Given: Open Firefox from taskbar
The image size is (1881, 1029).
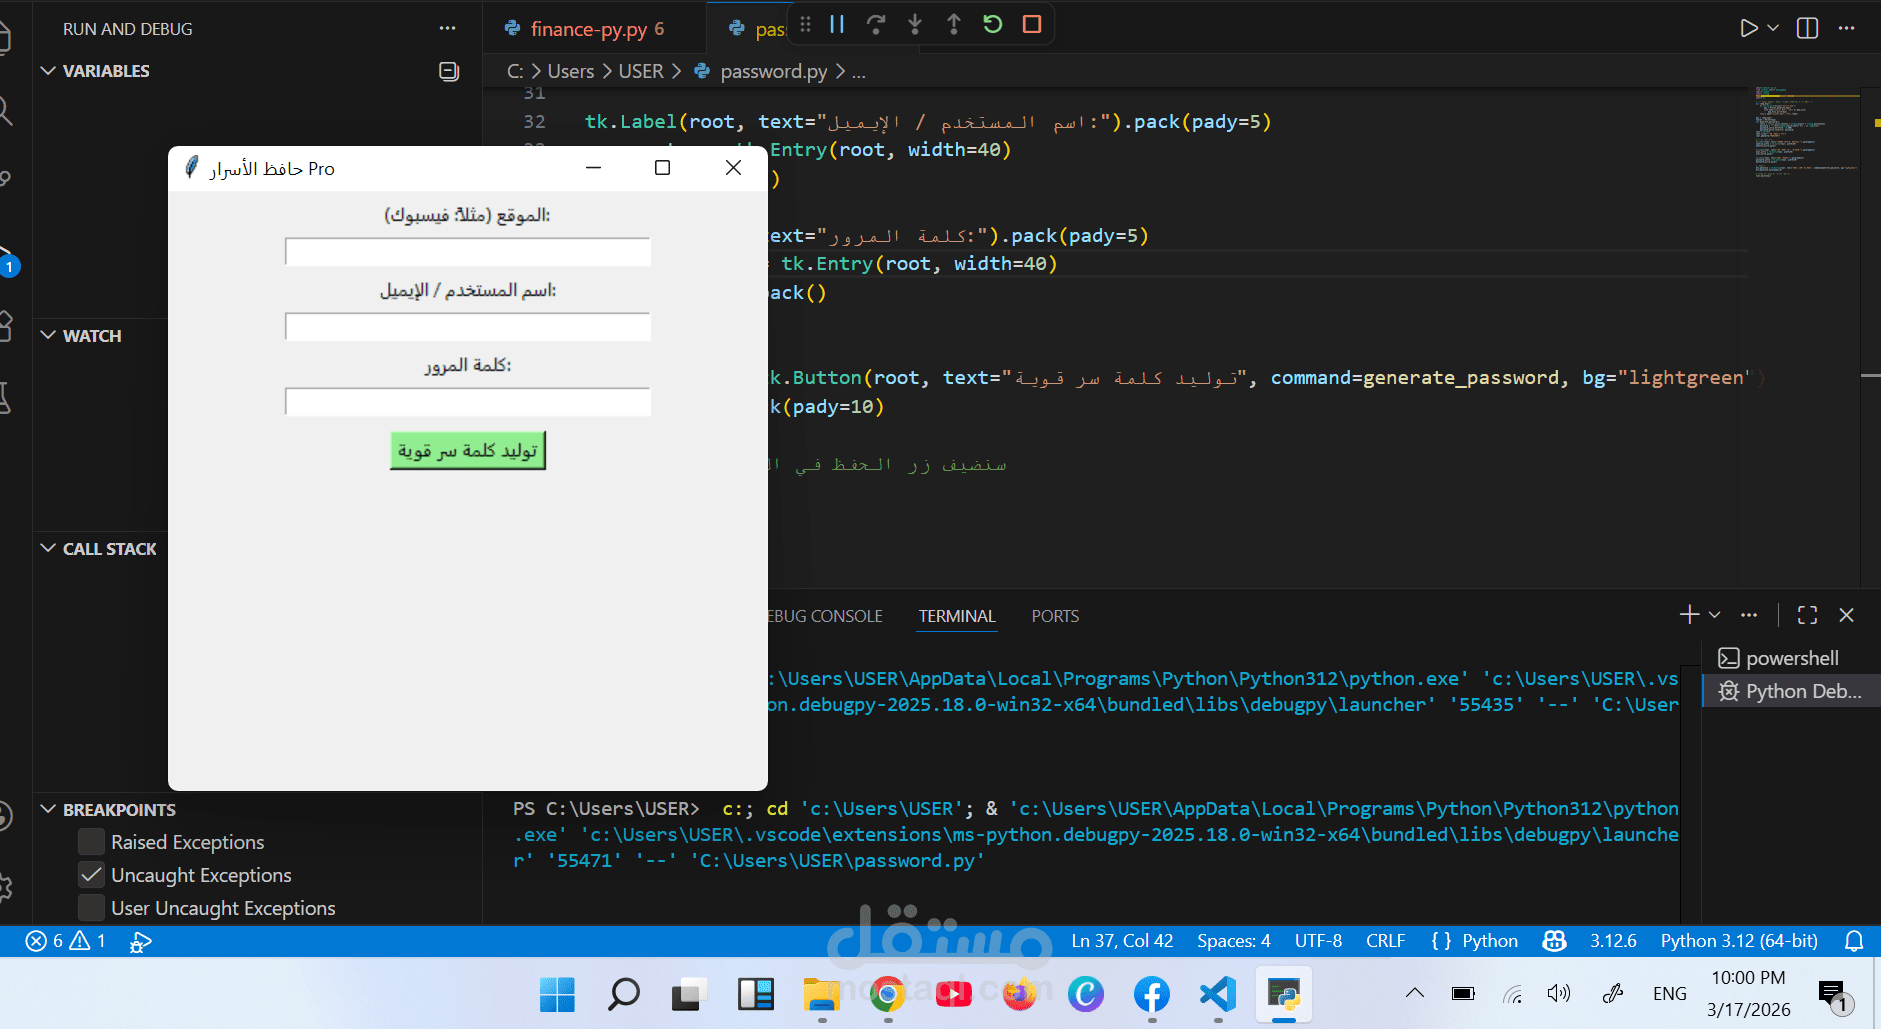Looking at the screenshot, I should [1019, 994].
